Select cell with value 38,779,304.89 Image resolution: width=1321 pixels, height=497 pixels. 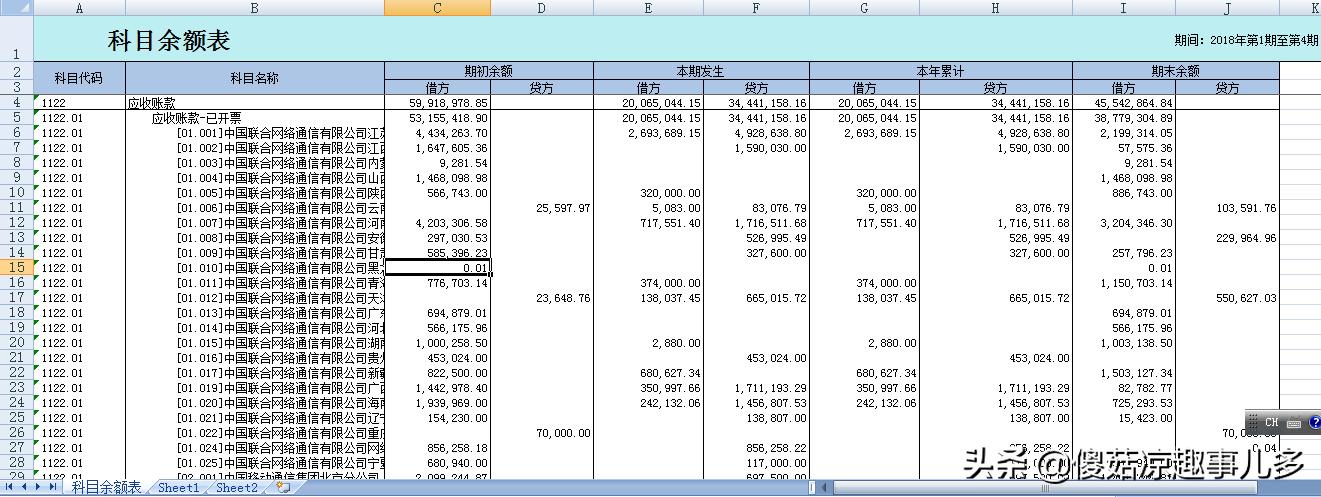point(1123,117)
